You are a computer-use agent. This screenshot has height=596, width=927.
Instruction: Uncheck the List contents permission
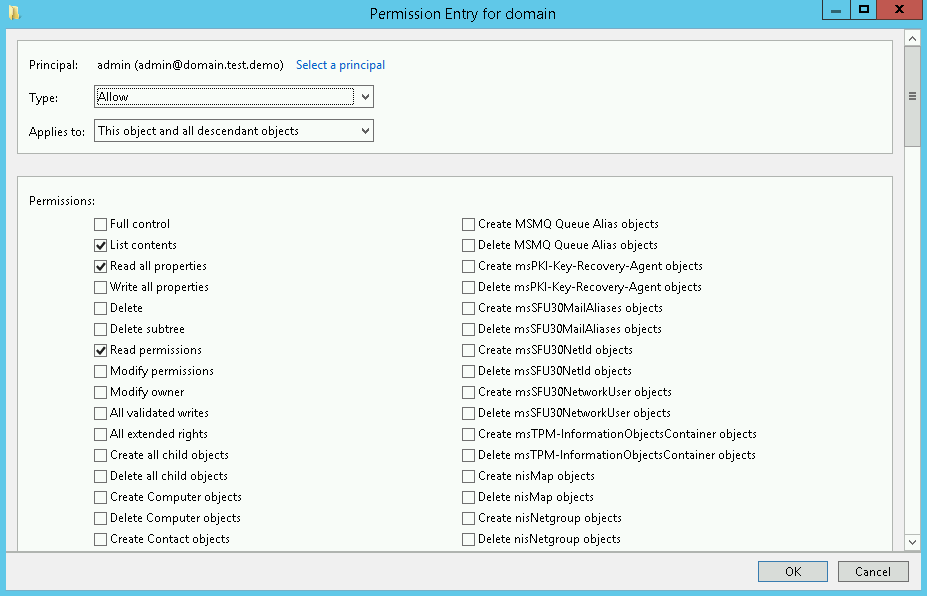(x=101, y=245)
